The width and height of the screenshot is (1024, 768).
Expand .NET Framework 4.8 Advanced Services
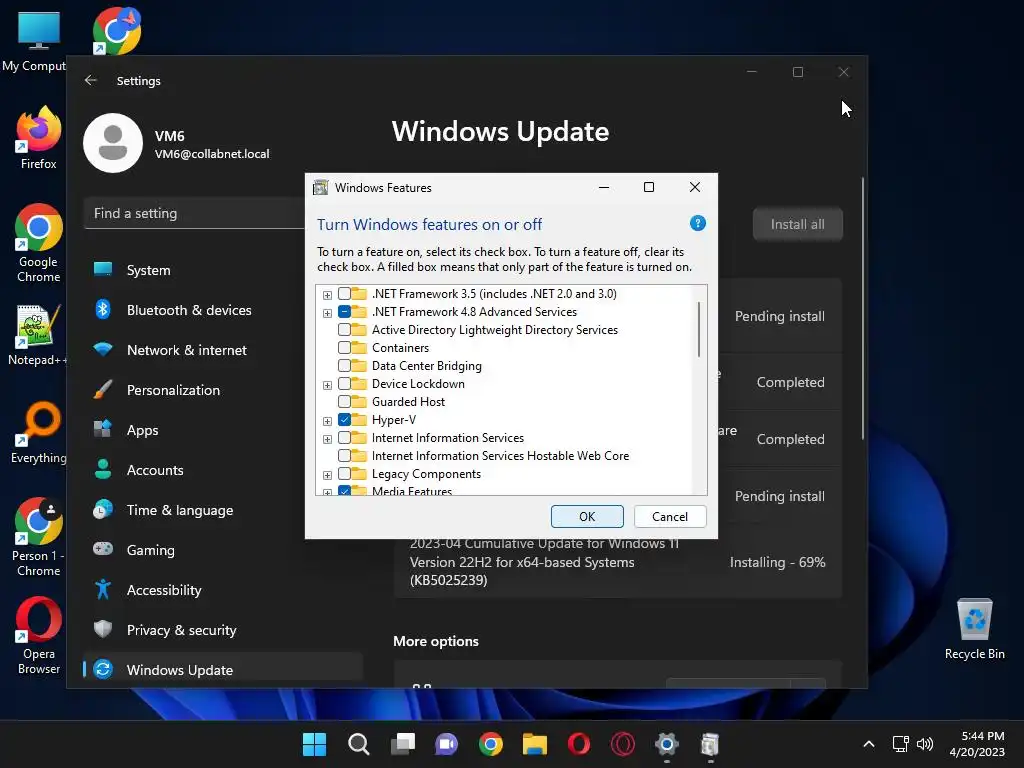click(327, 313)
